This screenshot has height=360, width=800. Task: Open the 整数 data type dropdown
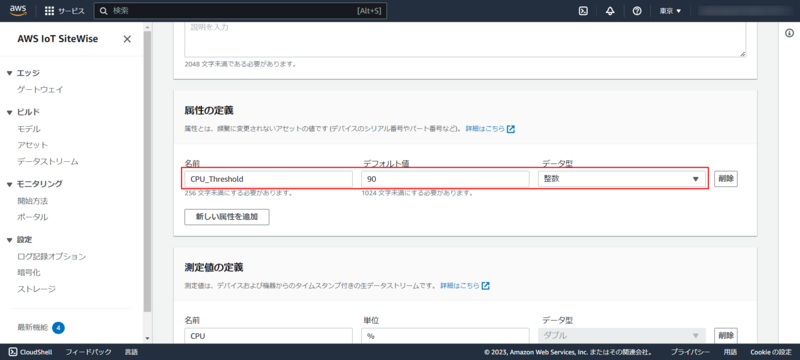[621, 179]
